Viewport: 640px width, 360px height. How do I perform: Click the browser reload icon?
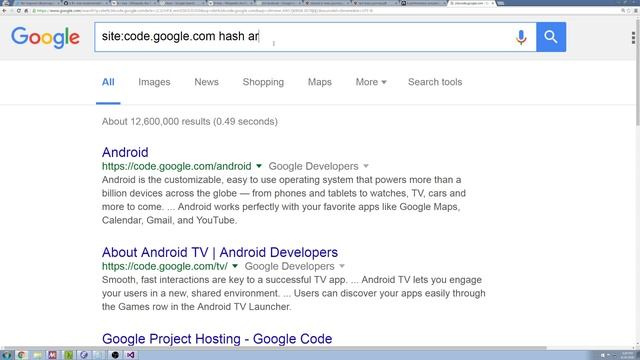(19, 11)
